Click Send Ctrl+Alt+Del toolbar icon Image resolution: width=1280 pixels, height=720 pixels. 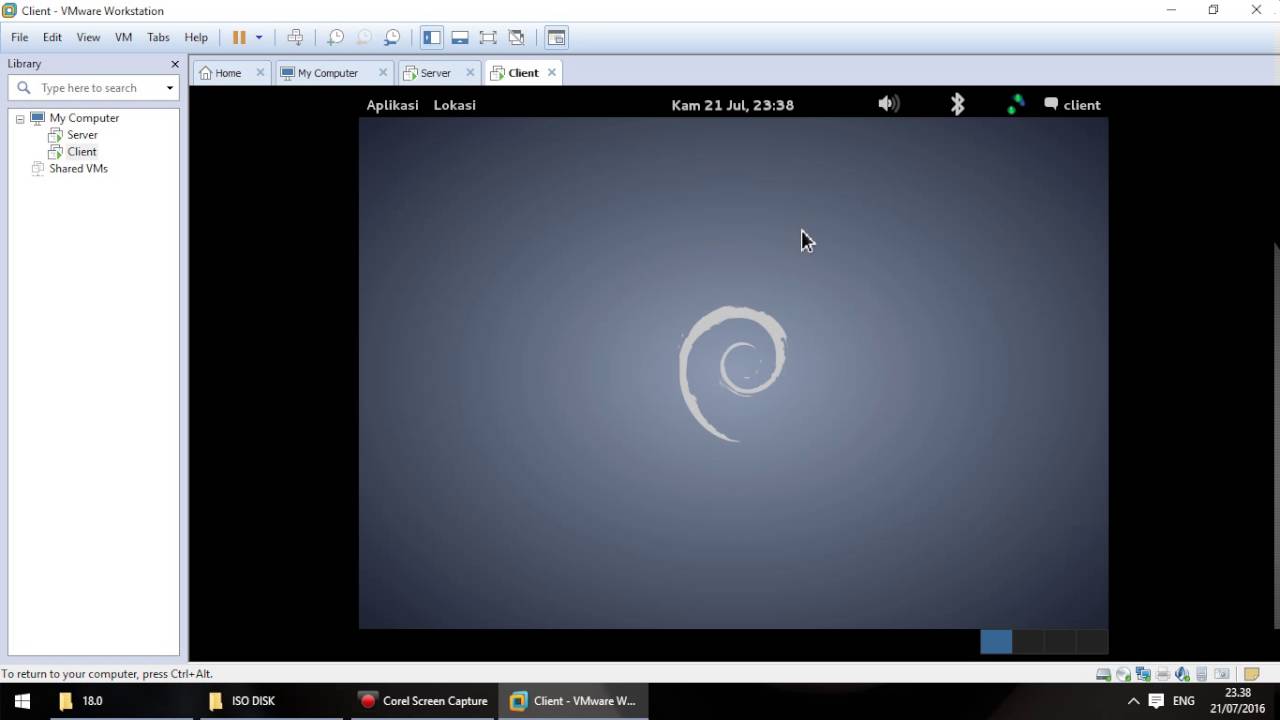pyautogui.click(x=295, y=37)
